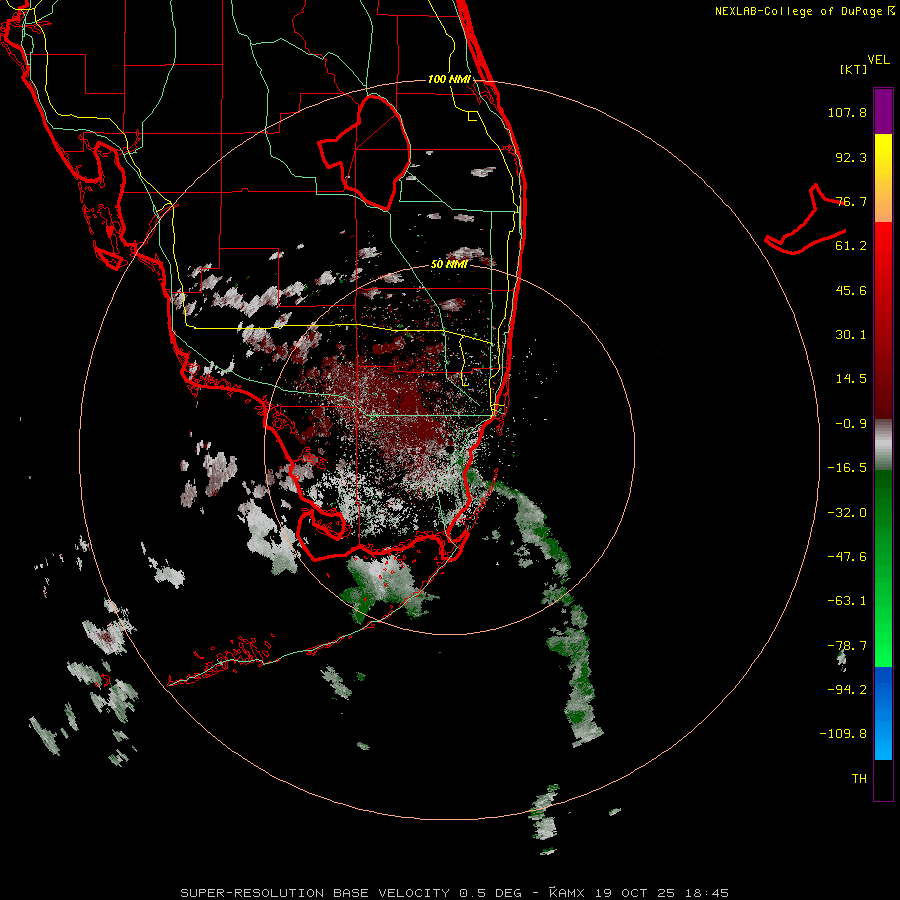The width and height of the screenshot is (900, 900).
Task: Click the -47.6 velocity scale value
Action: [x=847, y=557]
